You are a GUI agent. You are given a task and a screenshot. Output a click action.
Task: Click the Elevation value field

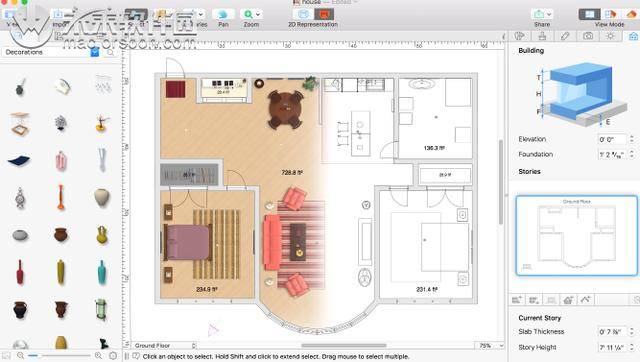point(612,139)
